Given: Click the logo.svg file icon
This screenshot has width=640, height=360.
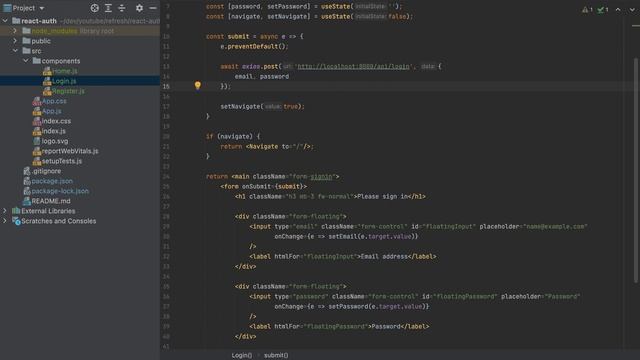Looking at the screenshot, I should coord(37,141).
